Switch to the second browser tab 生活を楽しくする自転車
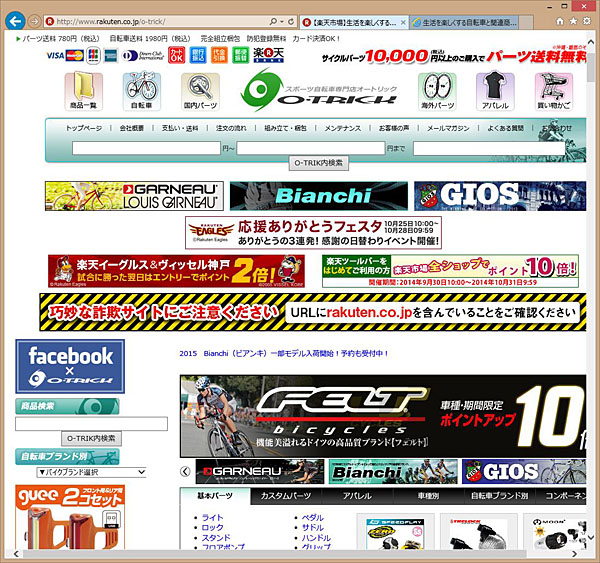 (466, 23)
